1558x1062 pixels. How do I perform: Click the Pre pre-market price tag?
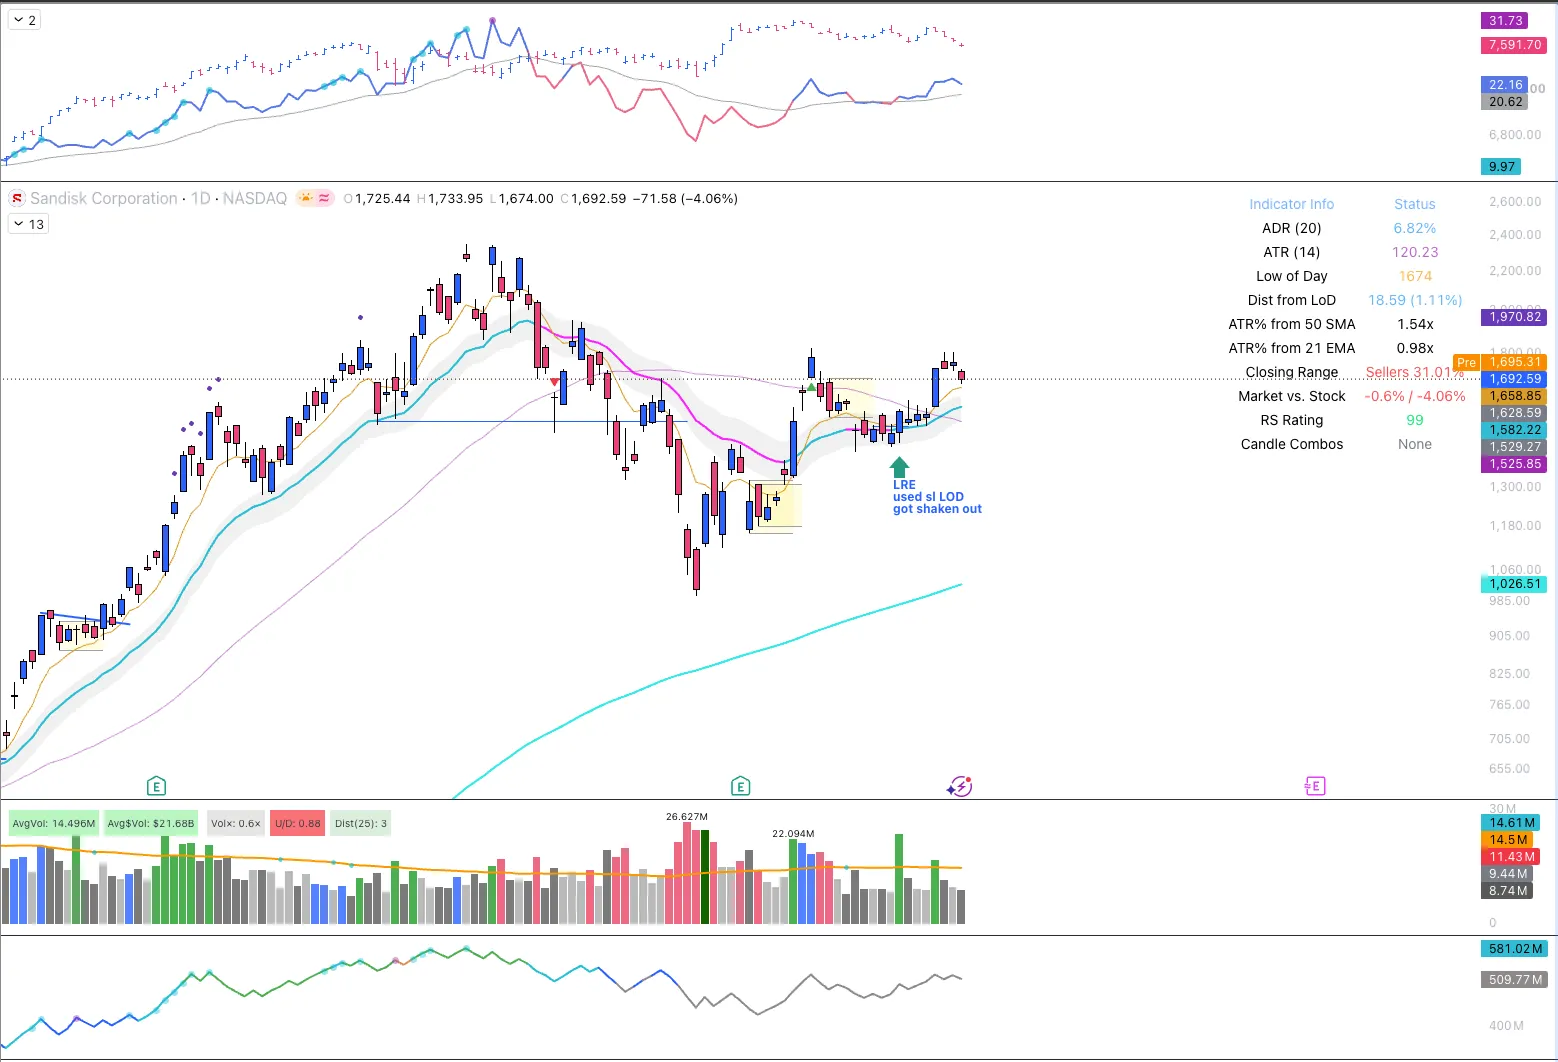(1466, 362)
